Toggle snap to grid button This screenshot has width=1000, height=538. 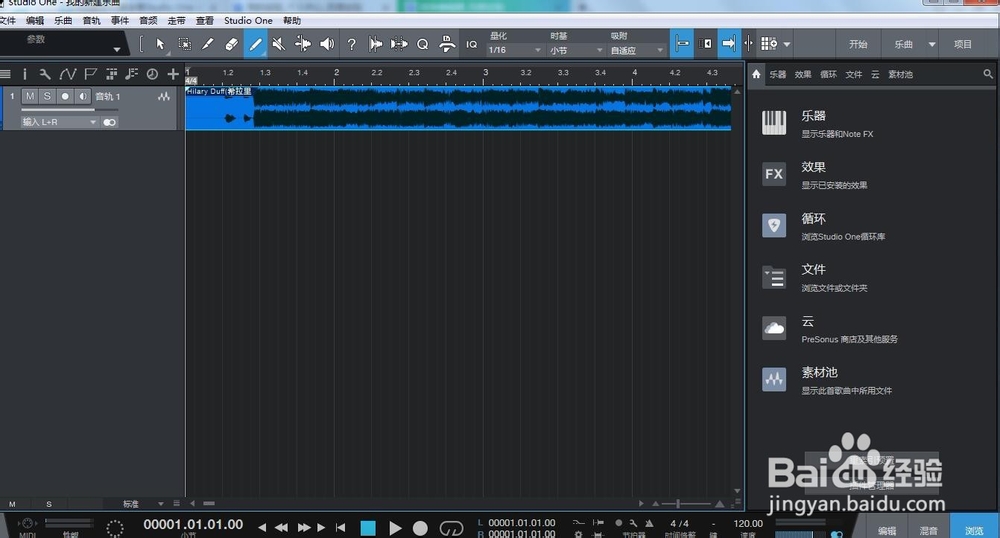tap(681, 44)
